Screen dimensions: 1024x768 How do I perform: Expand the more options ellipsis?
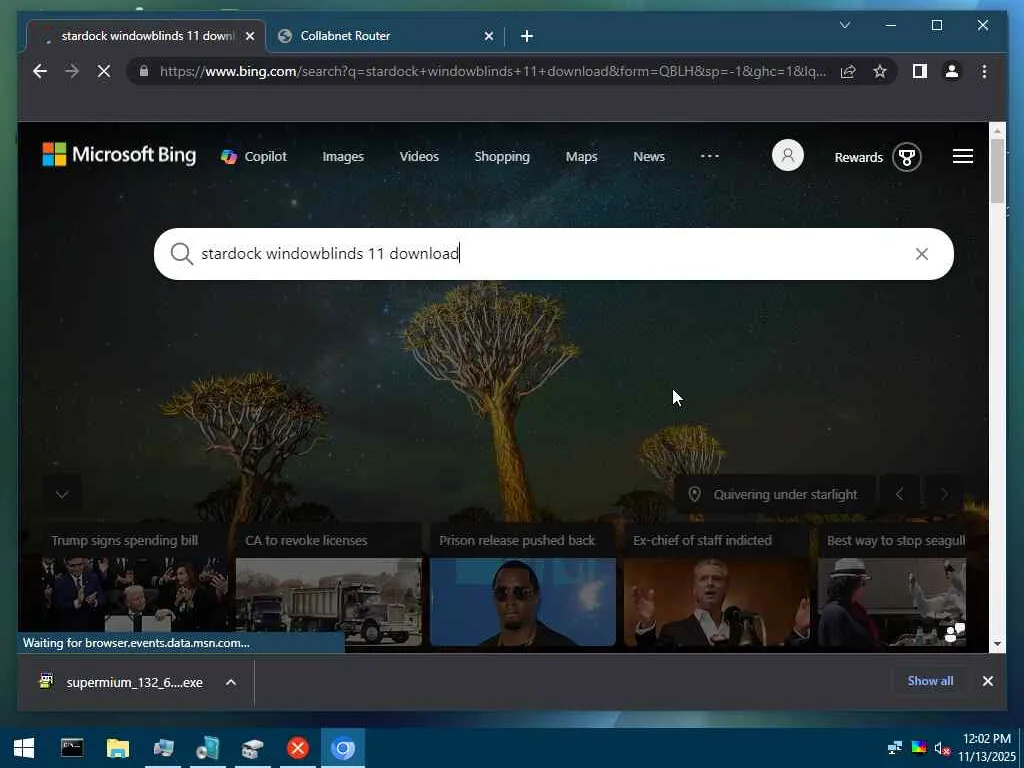(x=710, y=156)
